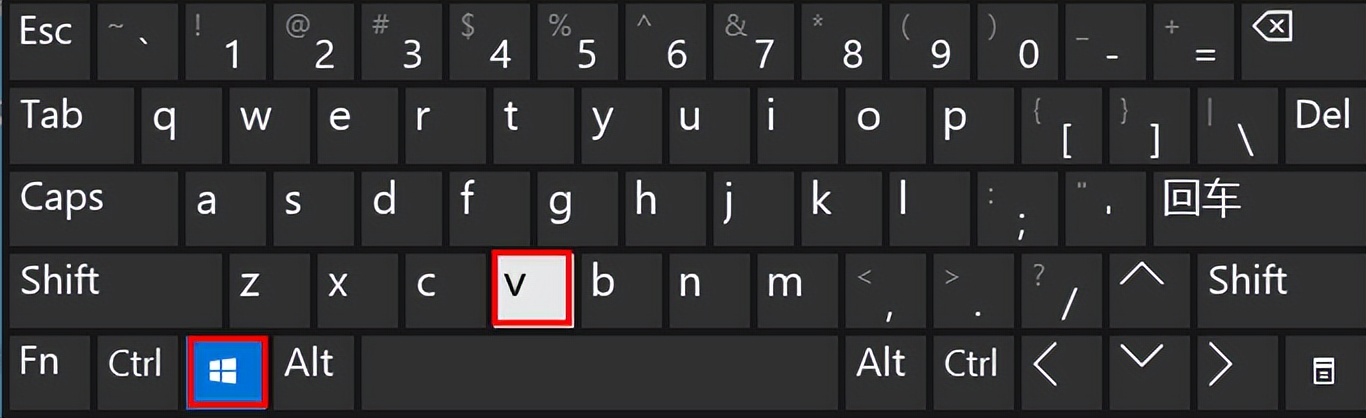Click the spacebar key
Screen dimensions: 1366x418
pyautogui.click(x=599, y=372)
